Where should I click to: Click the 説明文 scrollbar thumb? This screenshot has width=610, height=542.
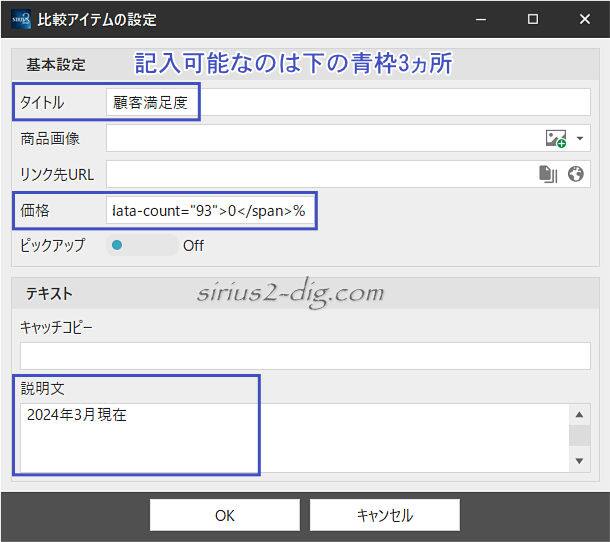click(579, 435)
